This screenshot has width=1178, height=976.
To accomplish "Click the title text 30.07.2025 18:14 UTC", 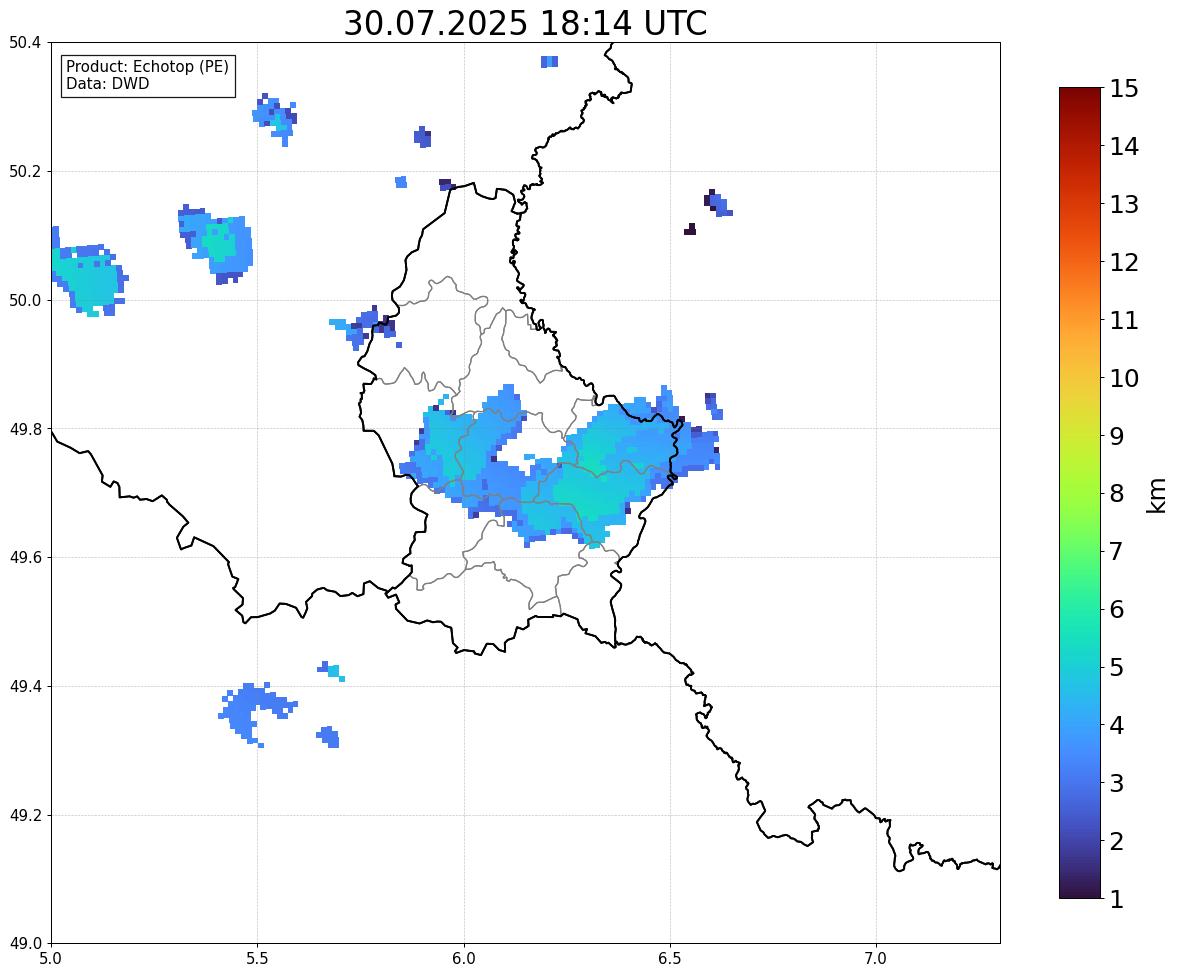I will coord(525,23).
